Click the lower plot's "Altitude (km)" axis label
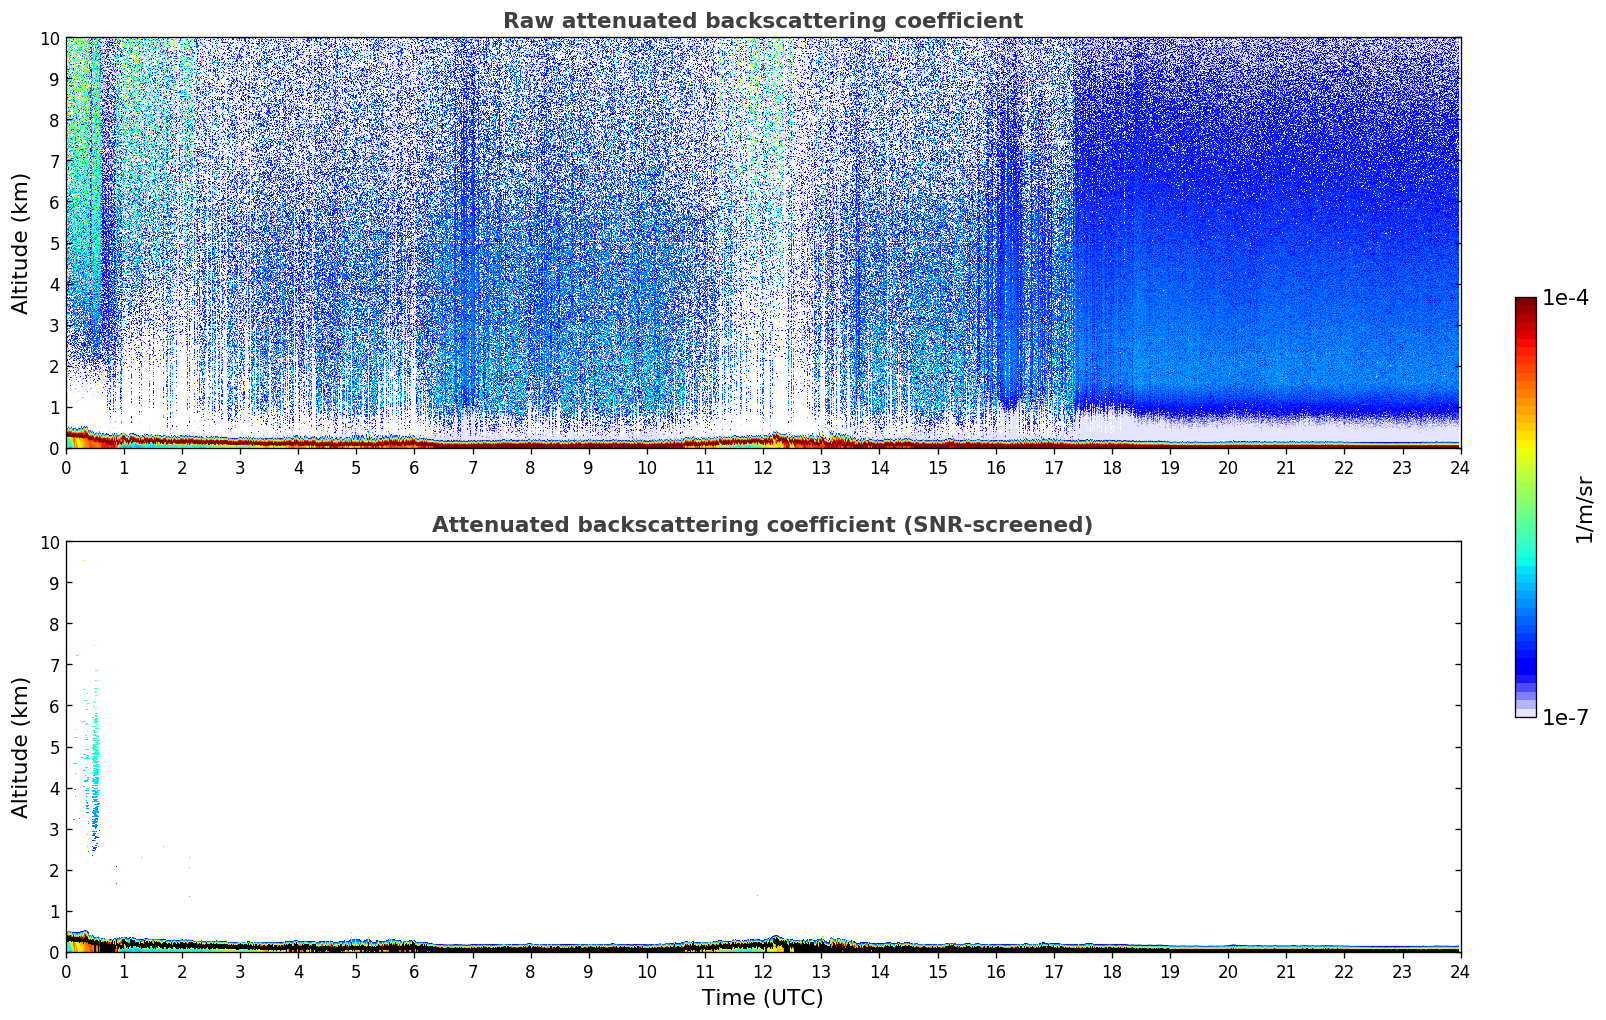Screen dimensions: 1606x1020 pyautogui.click(x=21, y=747)
